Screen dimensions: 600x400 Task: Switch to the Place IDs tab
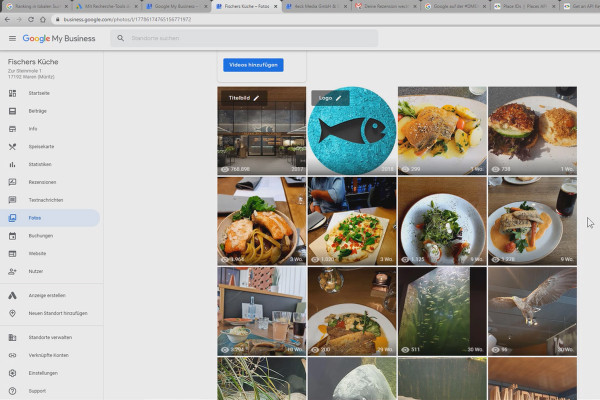525,6
